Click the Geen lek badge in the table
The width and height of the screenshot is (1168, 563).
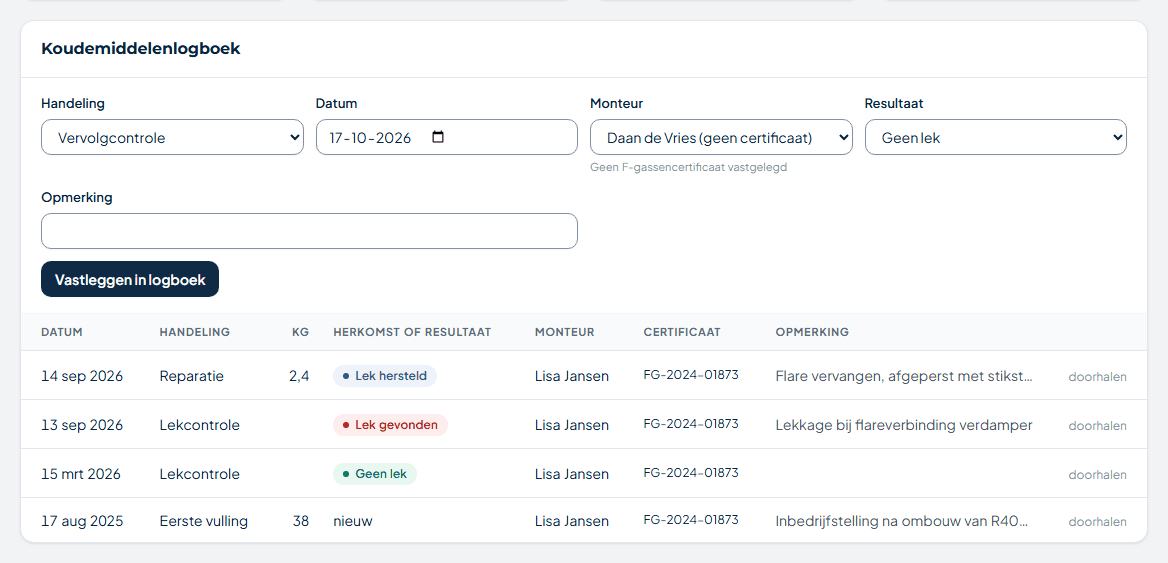point(375,474)
